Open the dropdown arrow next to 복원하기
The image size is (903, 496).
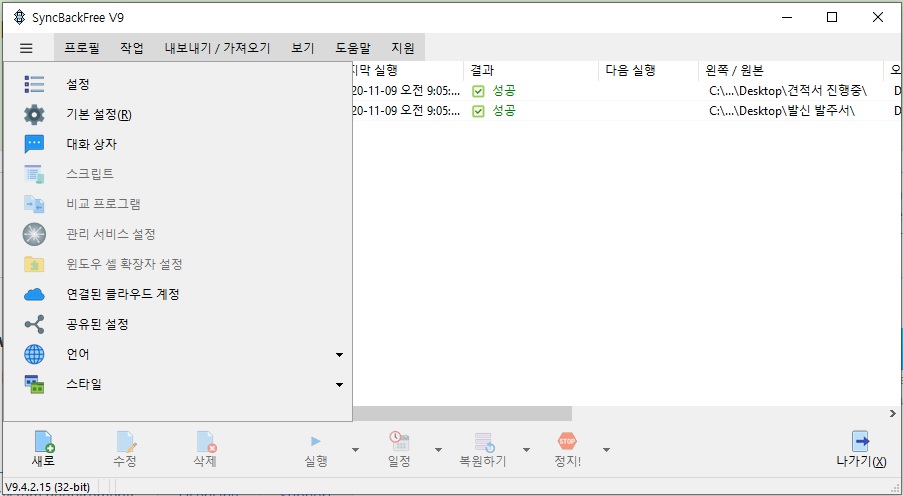coord(526,450)
